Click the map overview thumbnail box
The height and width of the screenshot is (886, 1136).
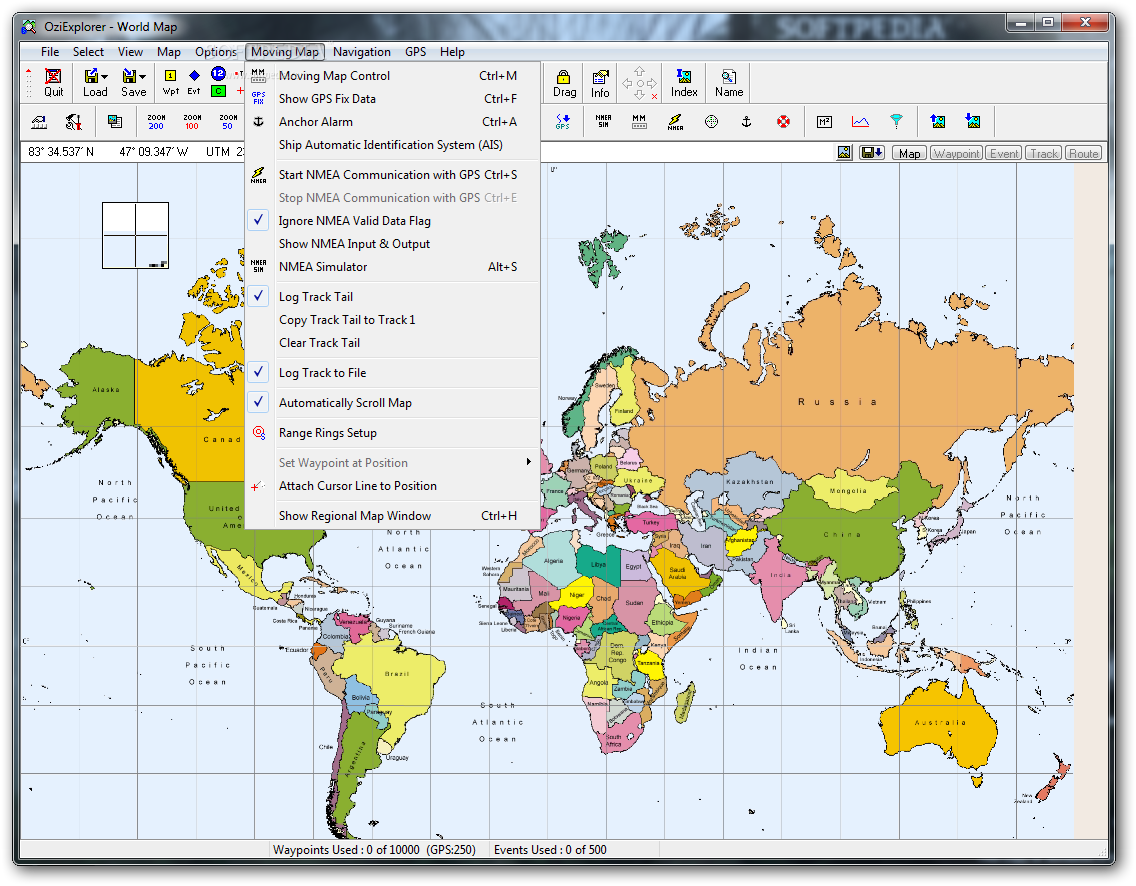pyautogui.click(x=135, y=235)
